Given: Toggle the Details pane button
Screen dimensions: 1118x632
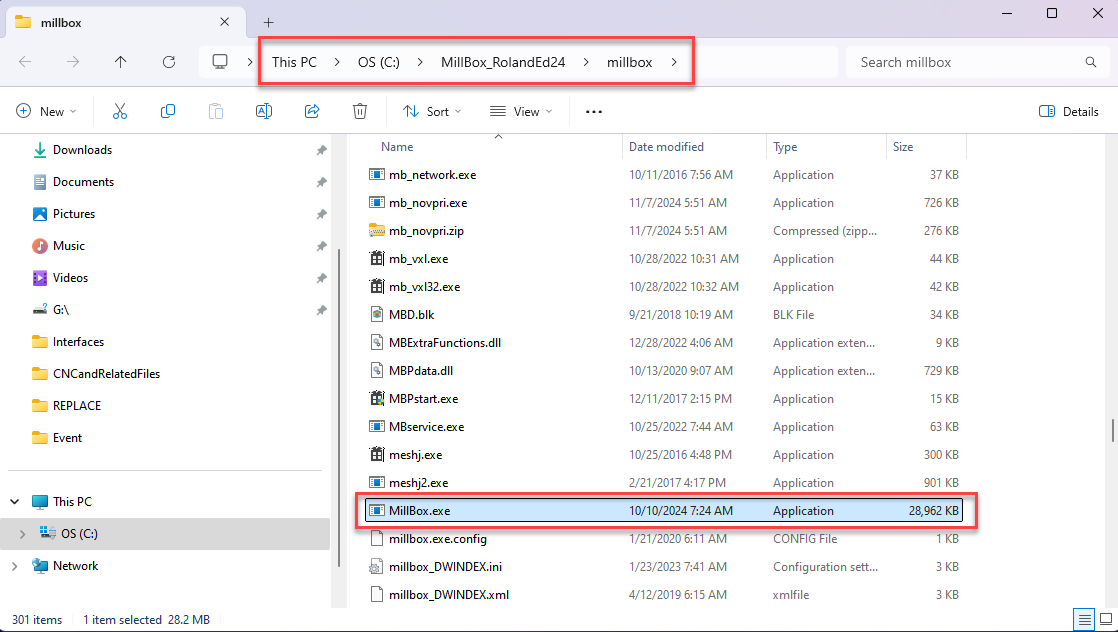Looking at the screenshot, I should coord(1069,111).
